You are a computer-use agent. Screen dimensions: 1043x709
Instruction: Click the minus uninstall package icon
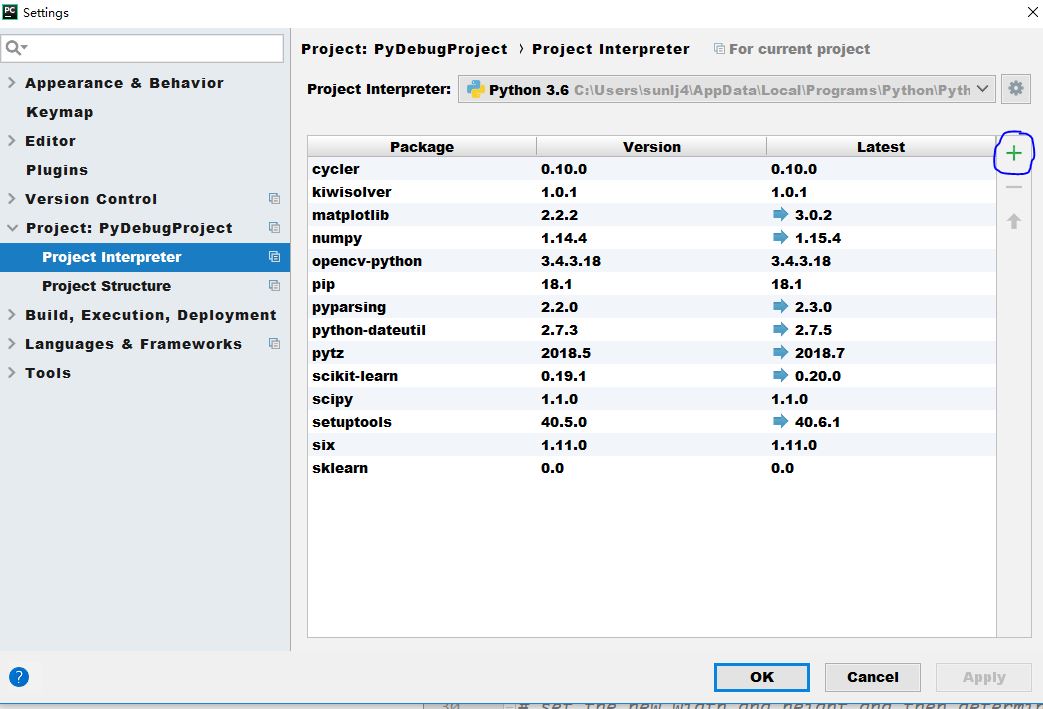coord(1014,188)
